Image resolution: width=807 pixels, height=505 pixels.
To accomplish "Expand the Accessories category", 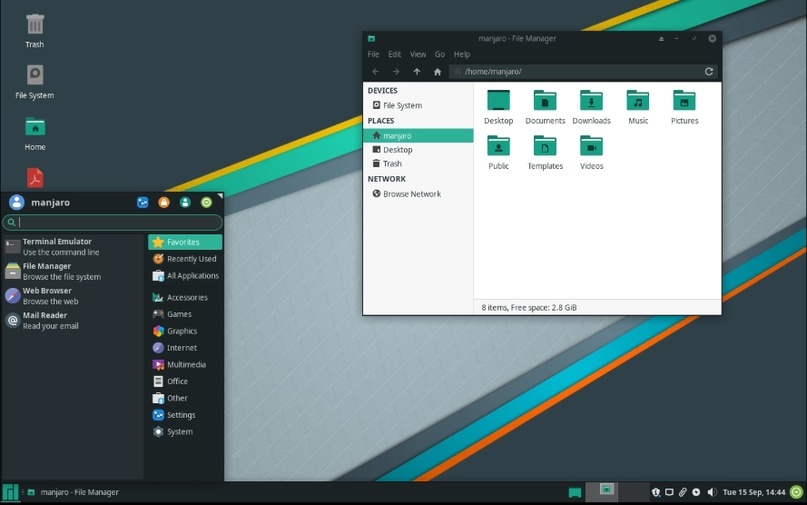I will coord(186,298).
